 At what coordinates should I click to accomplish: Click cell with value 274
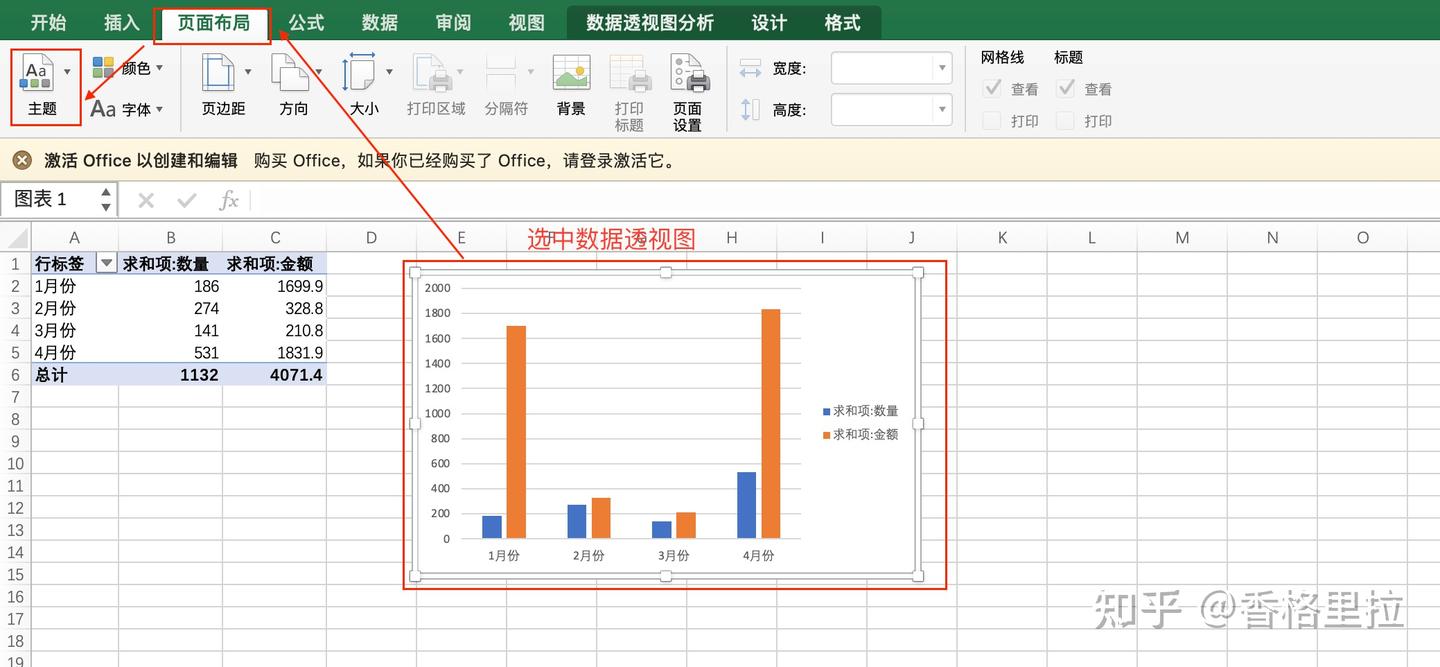click(171, 308)
